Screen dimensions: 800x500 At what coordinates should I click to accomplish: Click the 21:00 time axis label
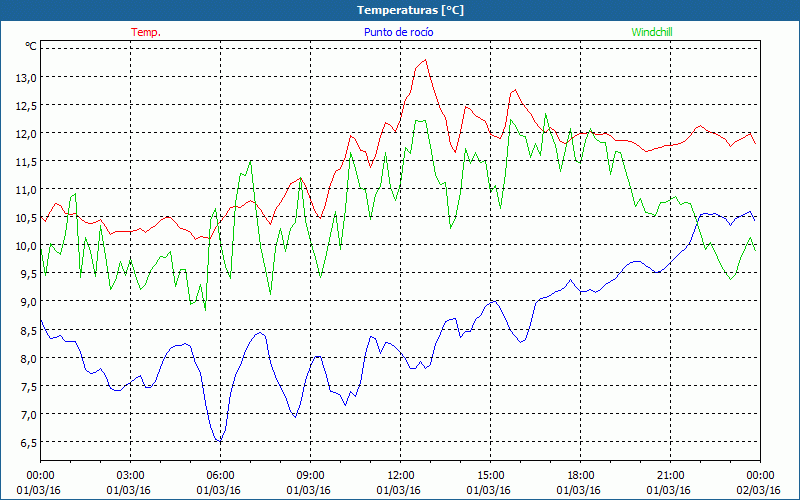tap(670, 476)
